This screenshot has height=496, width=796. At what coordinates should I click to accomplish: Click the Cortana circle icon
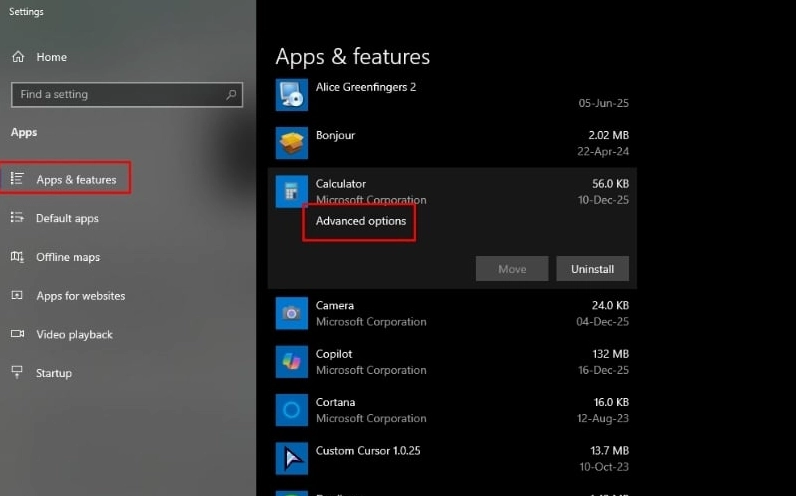pyautogui.click(x=291, y=410)
